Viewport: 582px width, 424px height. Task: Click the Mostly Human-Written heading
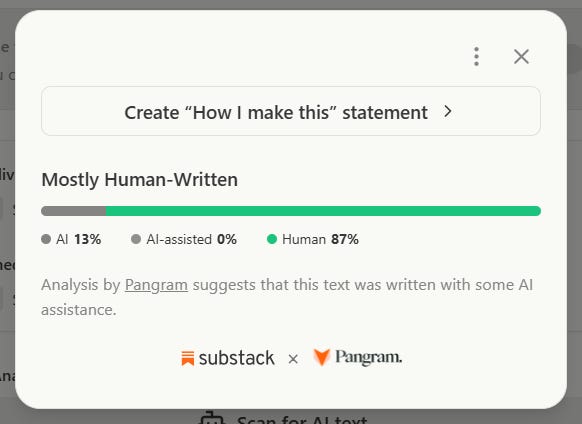140,180
